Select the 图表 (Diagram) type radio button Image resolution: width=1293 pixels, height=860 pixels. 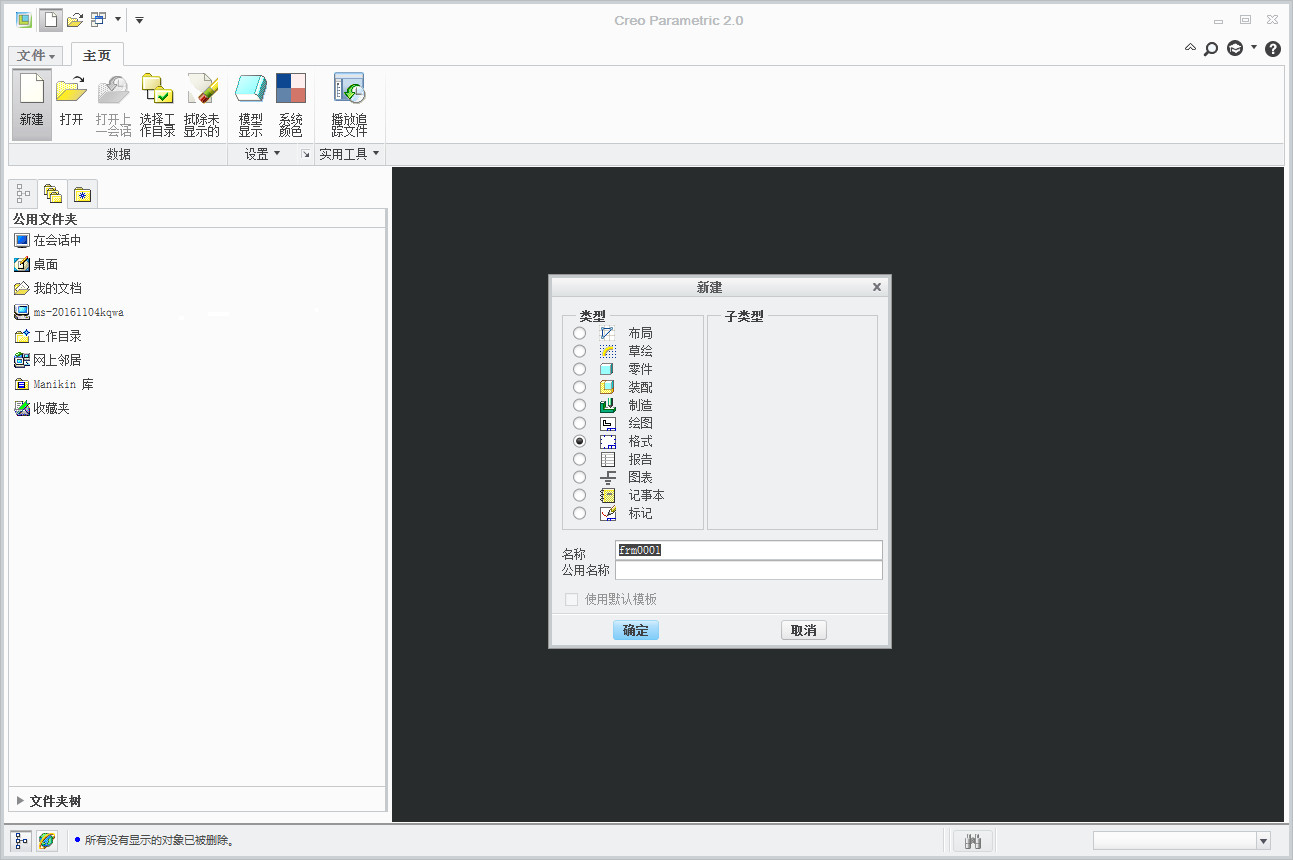click(x=580, y=477)
